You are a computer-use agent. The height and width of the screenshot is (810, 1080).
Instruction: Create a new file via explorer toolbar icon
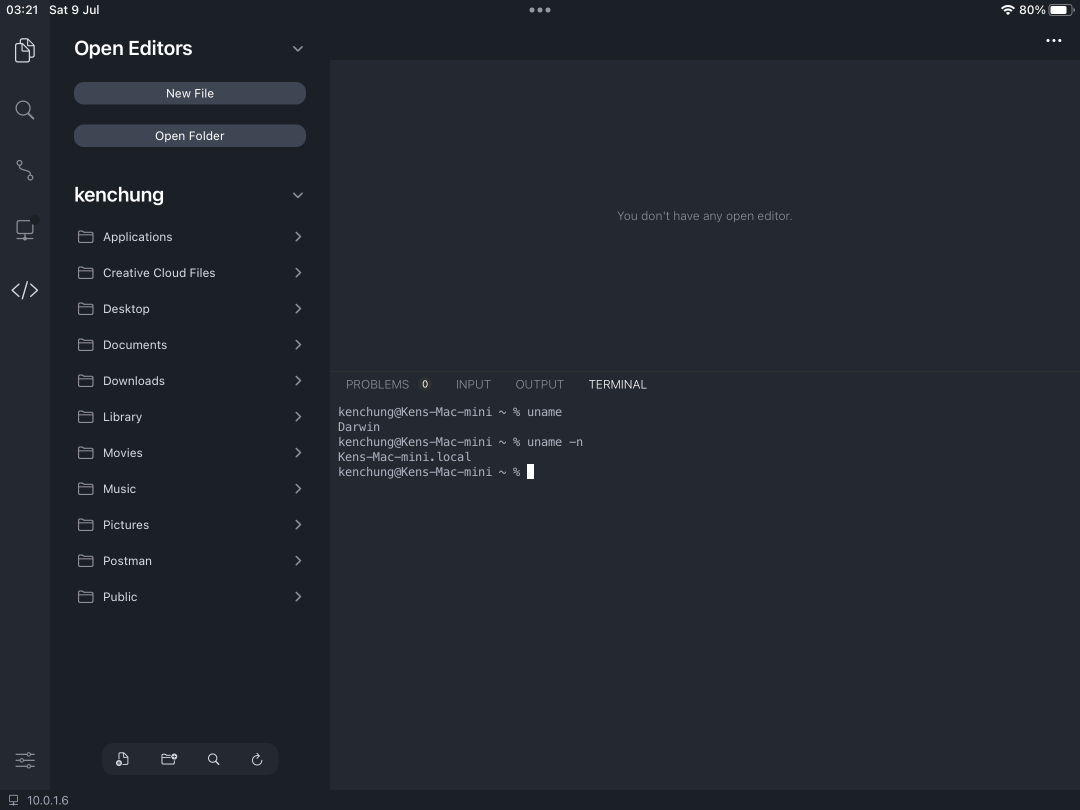122,759
